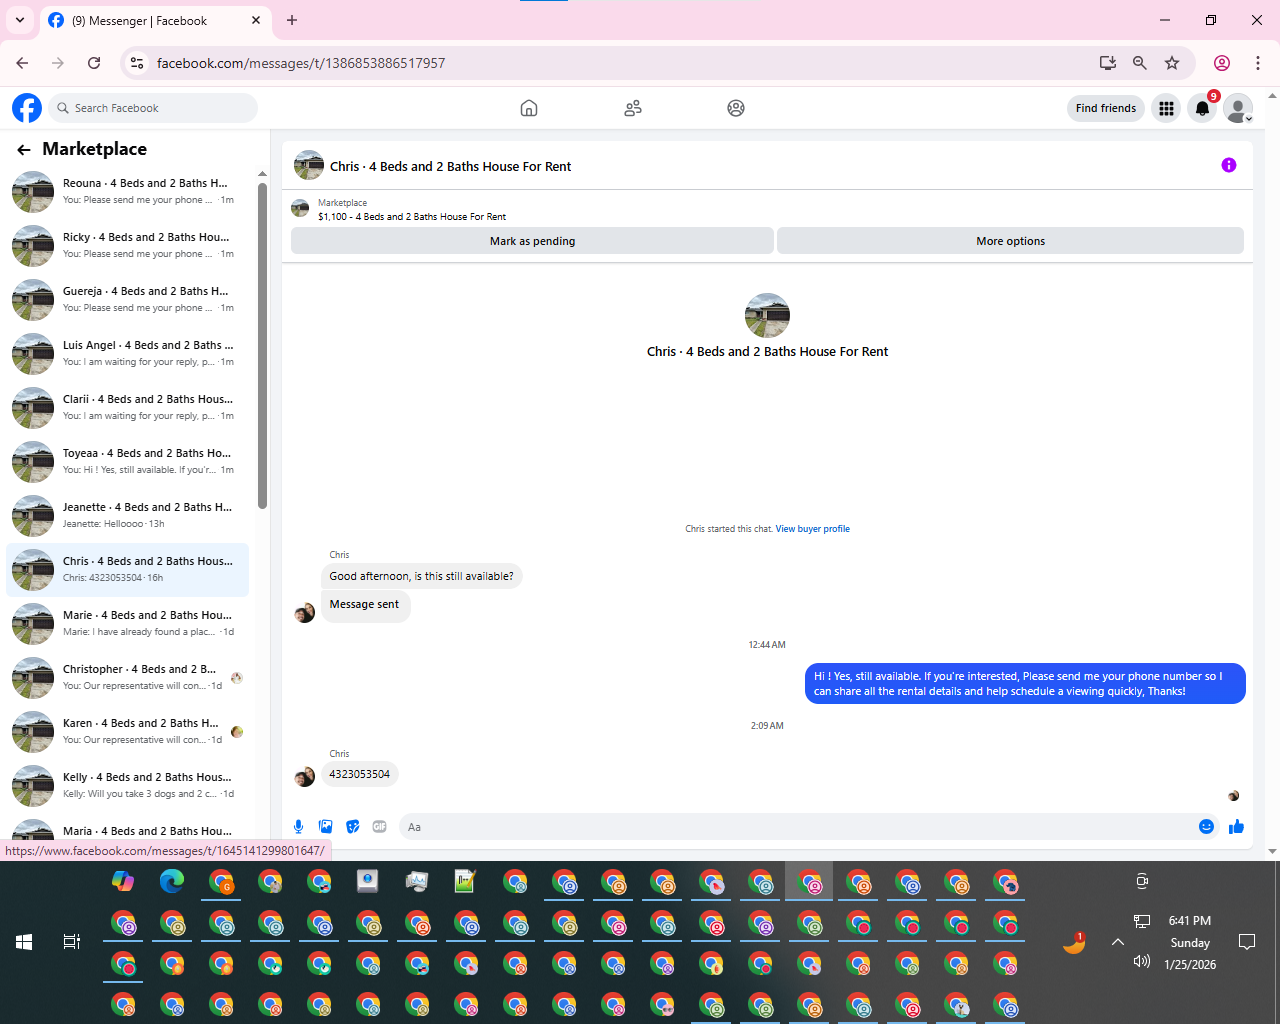Open the browser zoom magnifier icon

pyautogui.click(x=1139, y=63)
